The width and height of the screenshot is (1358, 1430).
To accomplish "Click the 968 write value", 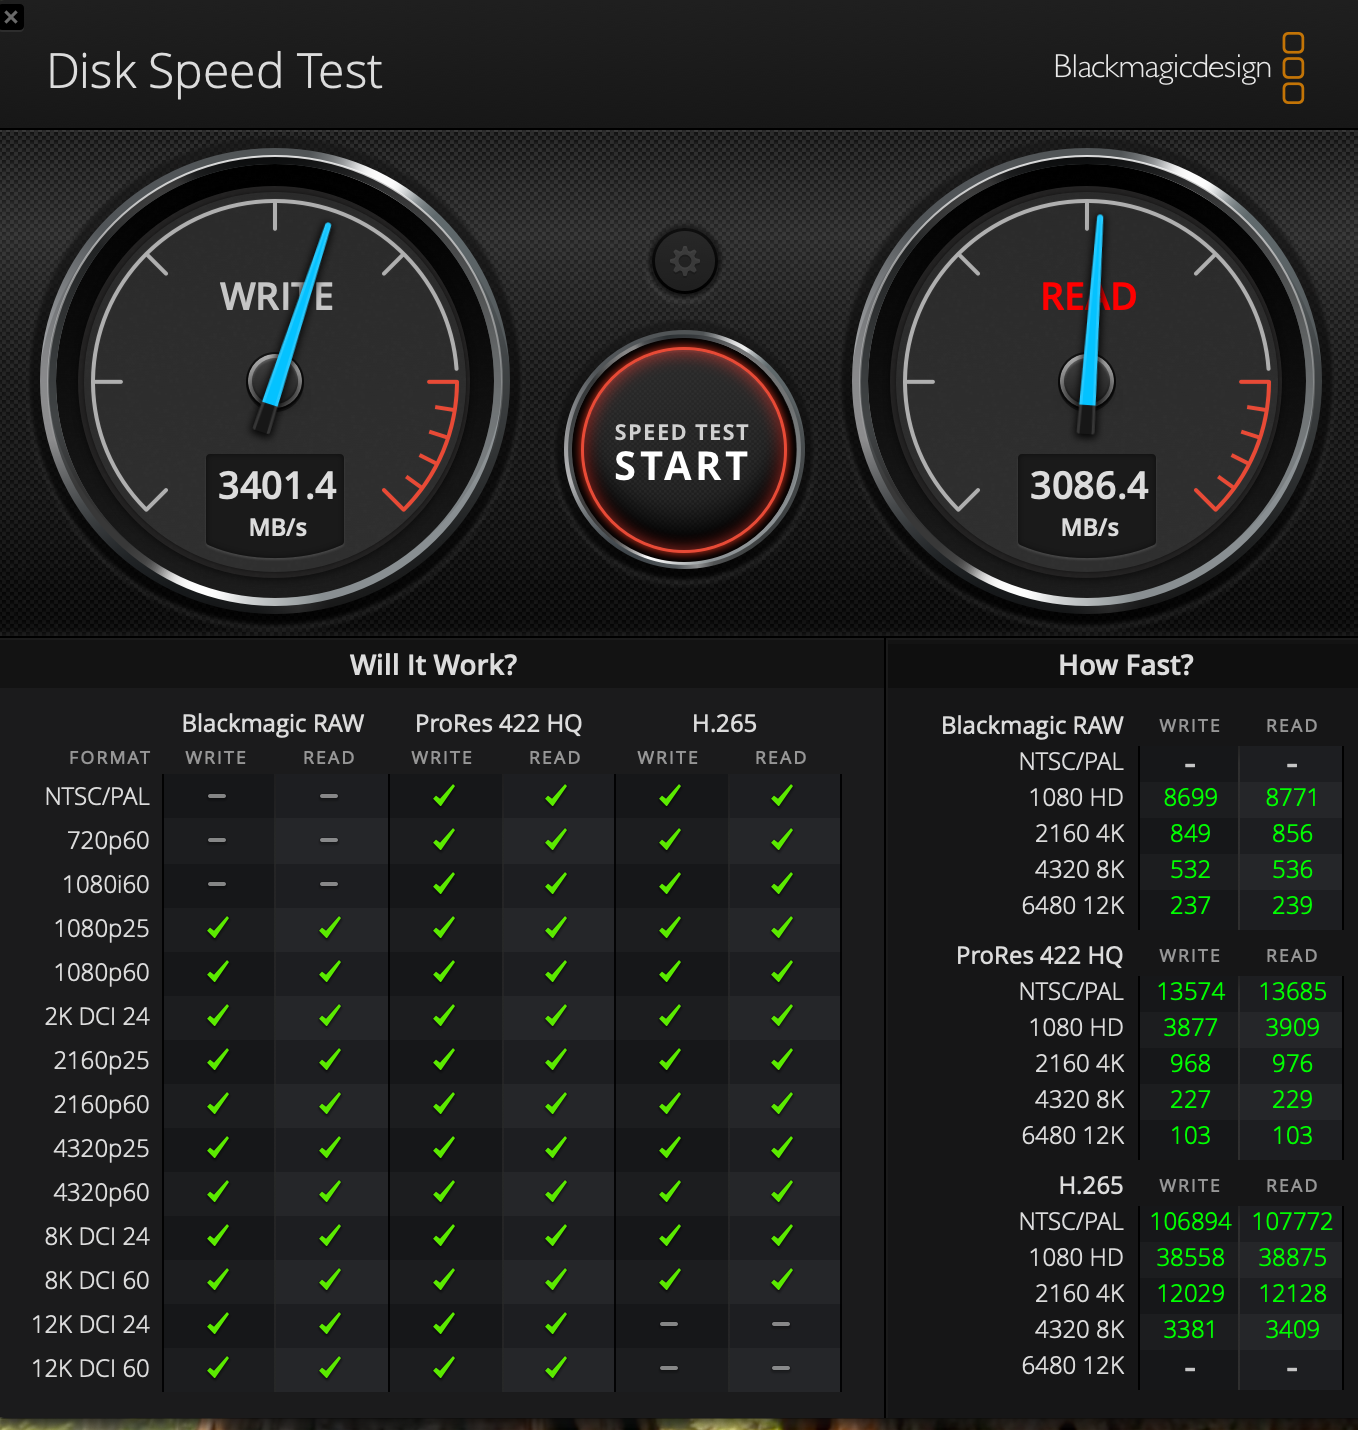I will (x=1190, y=1064).
